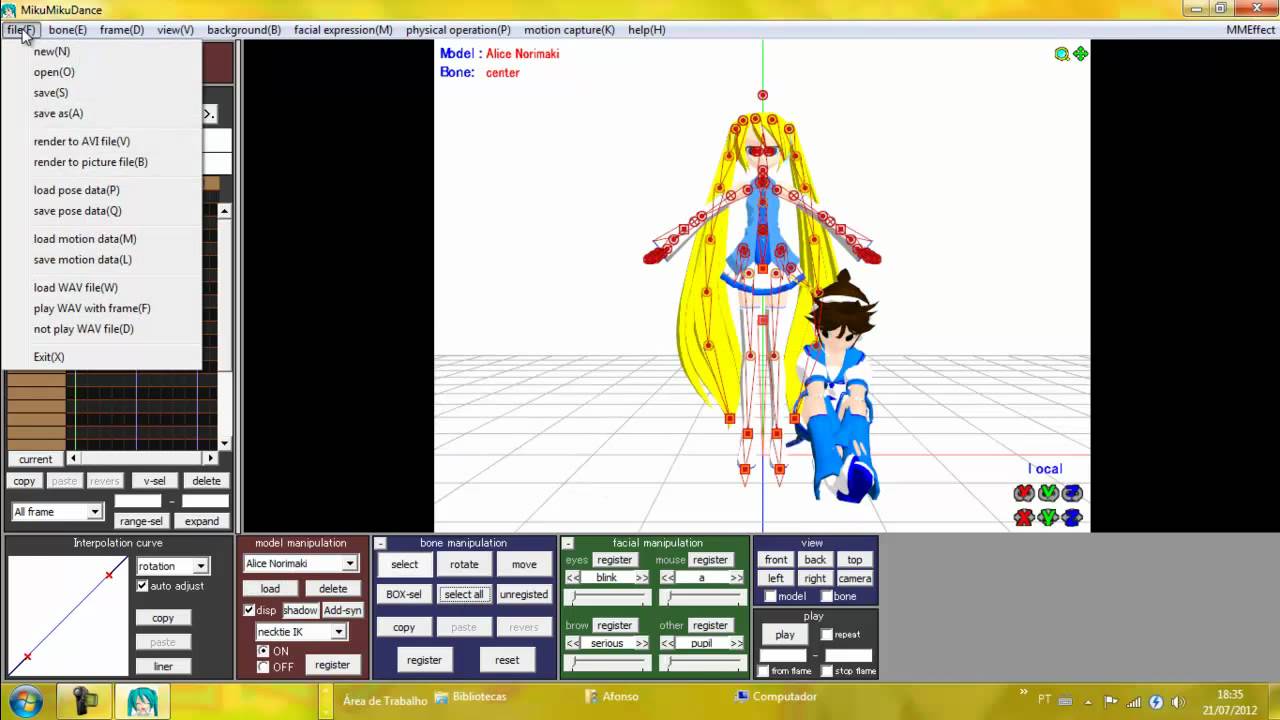
Task: Click previous eyes morph arrow beside blink
Action: [573, 578]
